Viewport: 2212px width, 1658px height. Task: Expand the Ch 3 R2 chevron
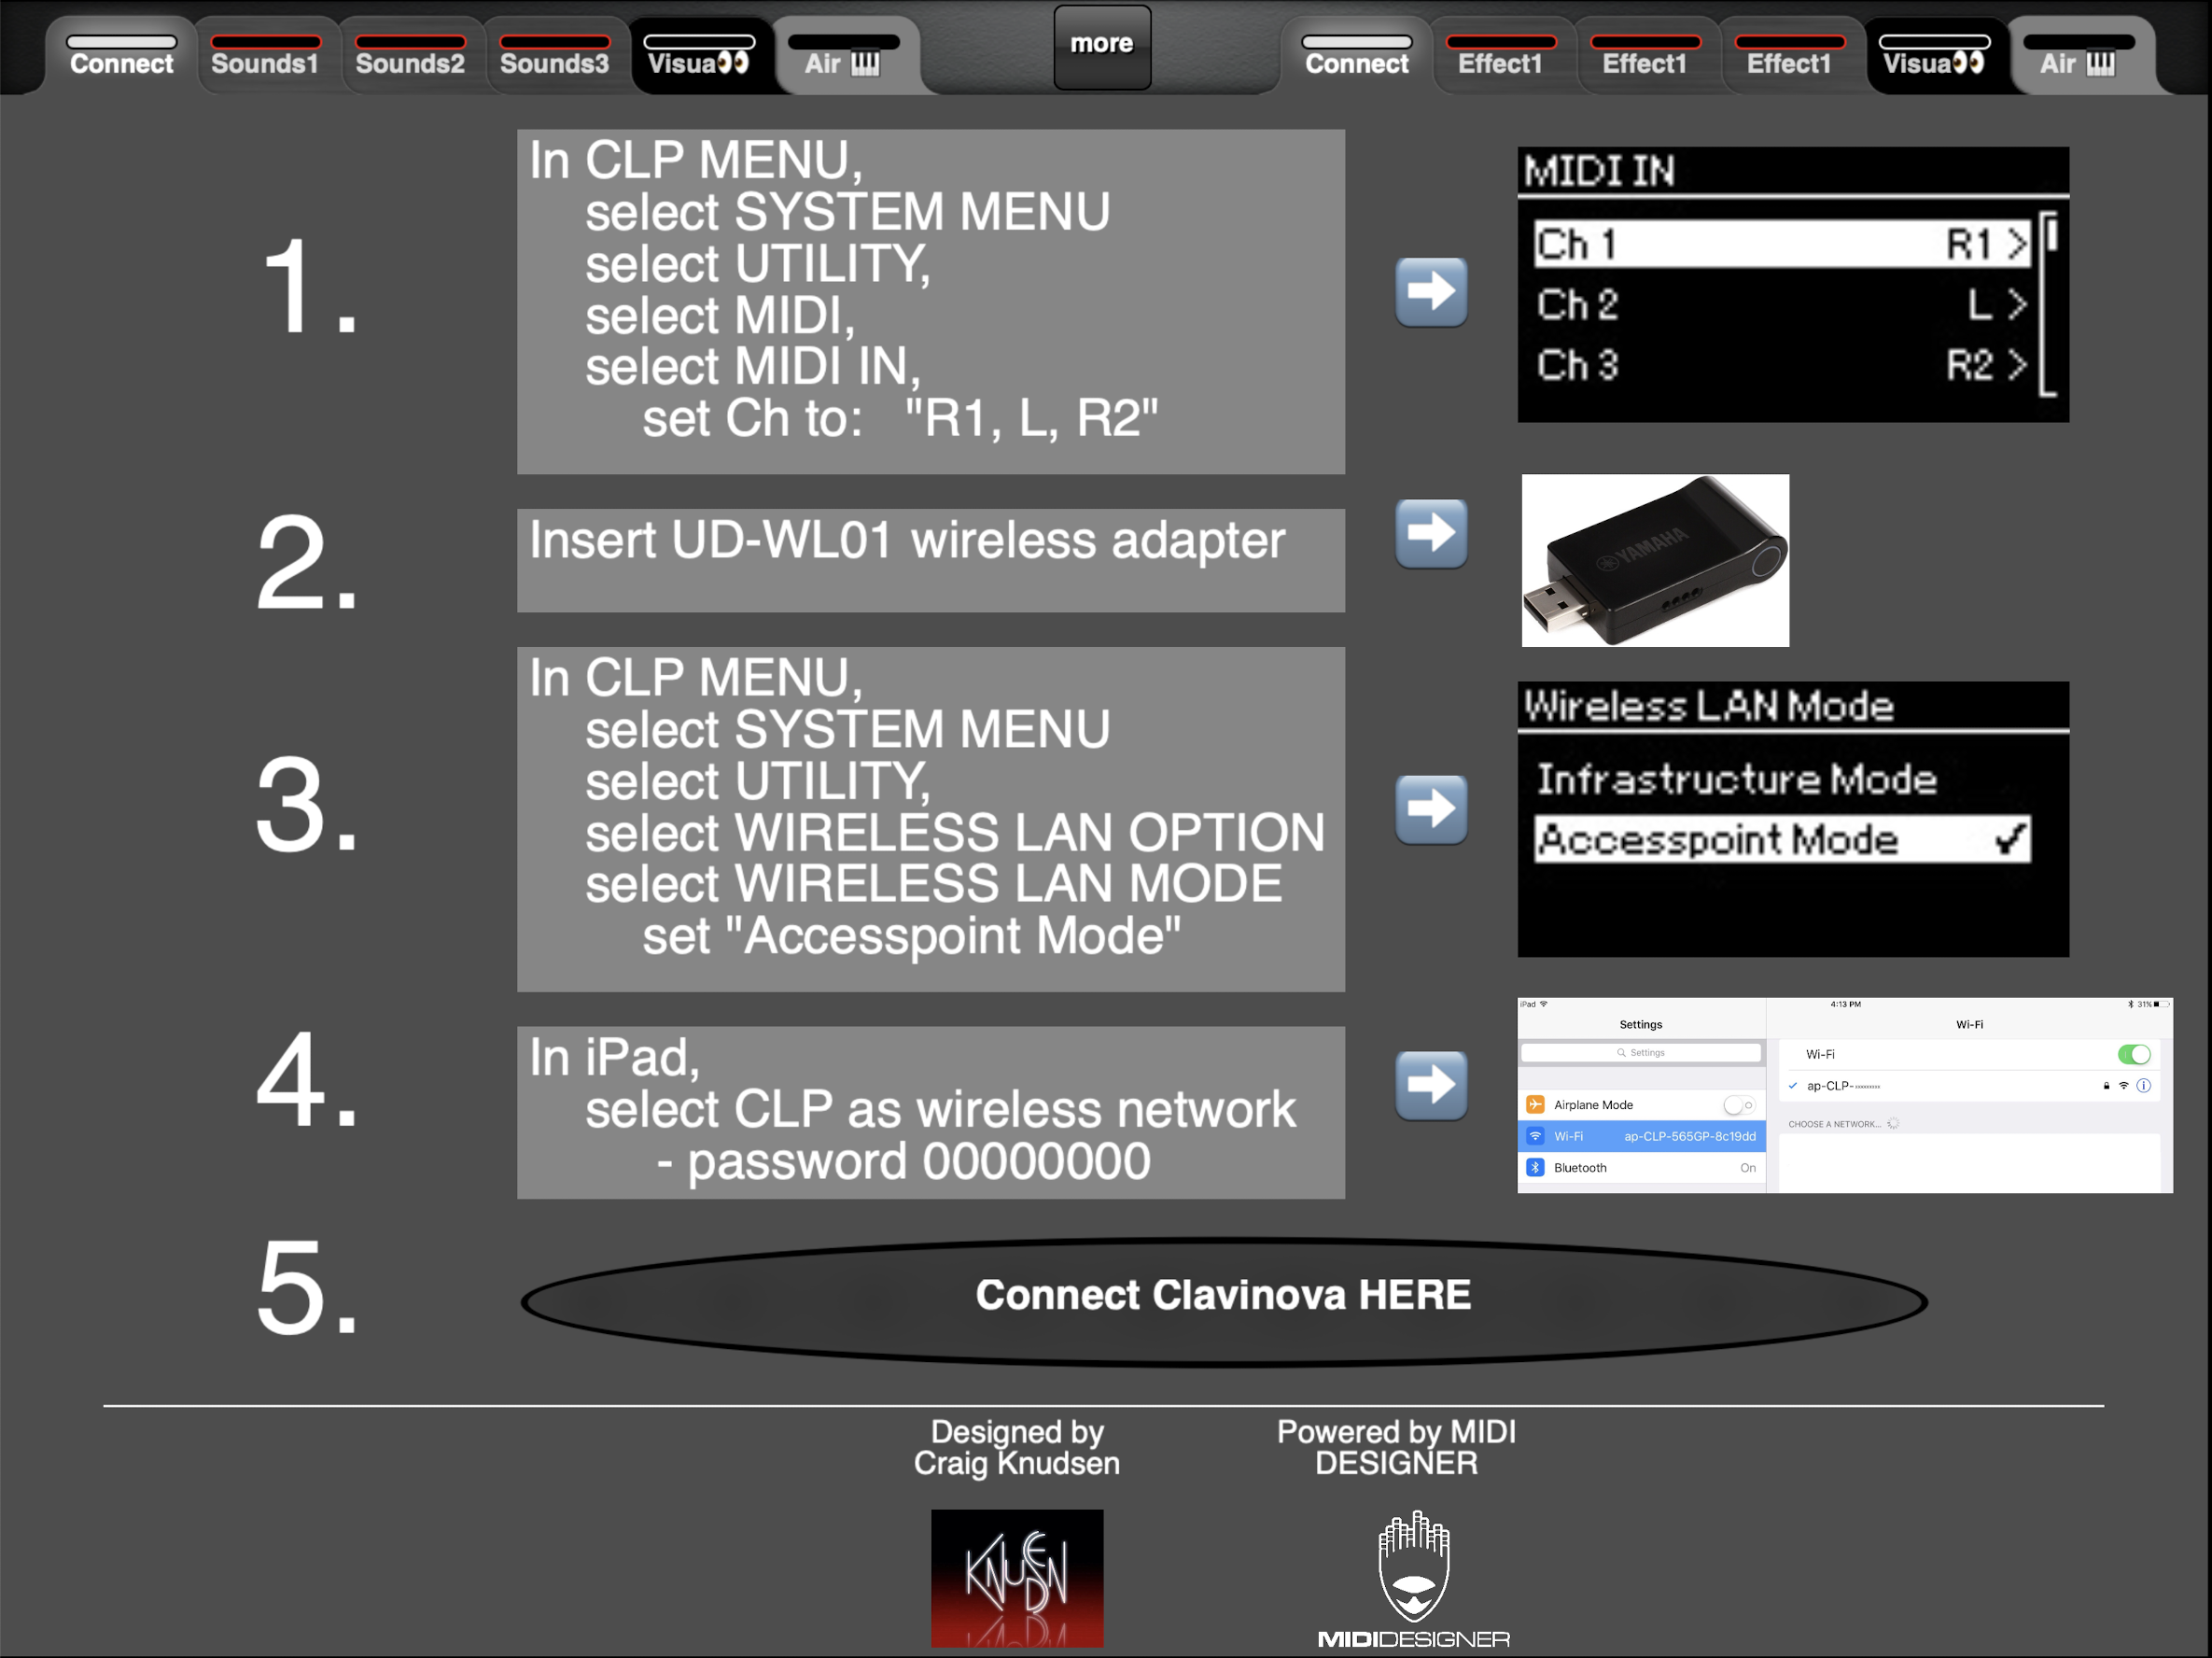coord(2016,366)
